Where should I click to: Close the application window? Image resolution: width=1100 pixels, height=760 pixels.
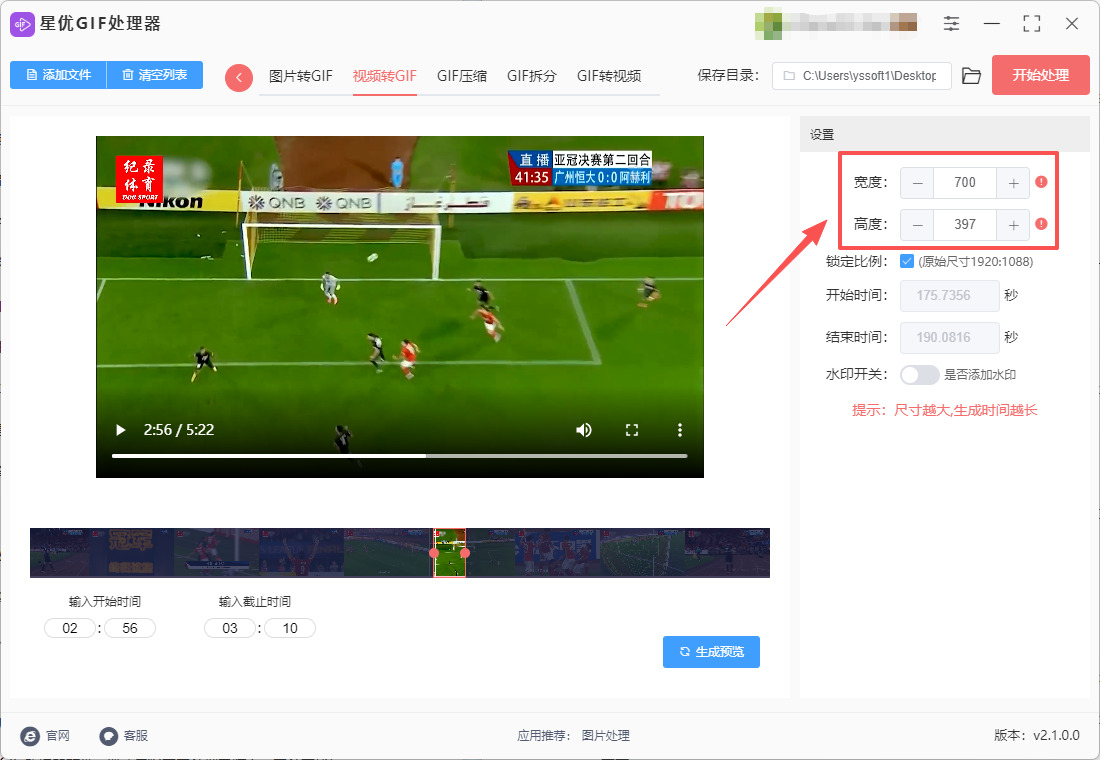1071,24
